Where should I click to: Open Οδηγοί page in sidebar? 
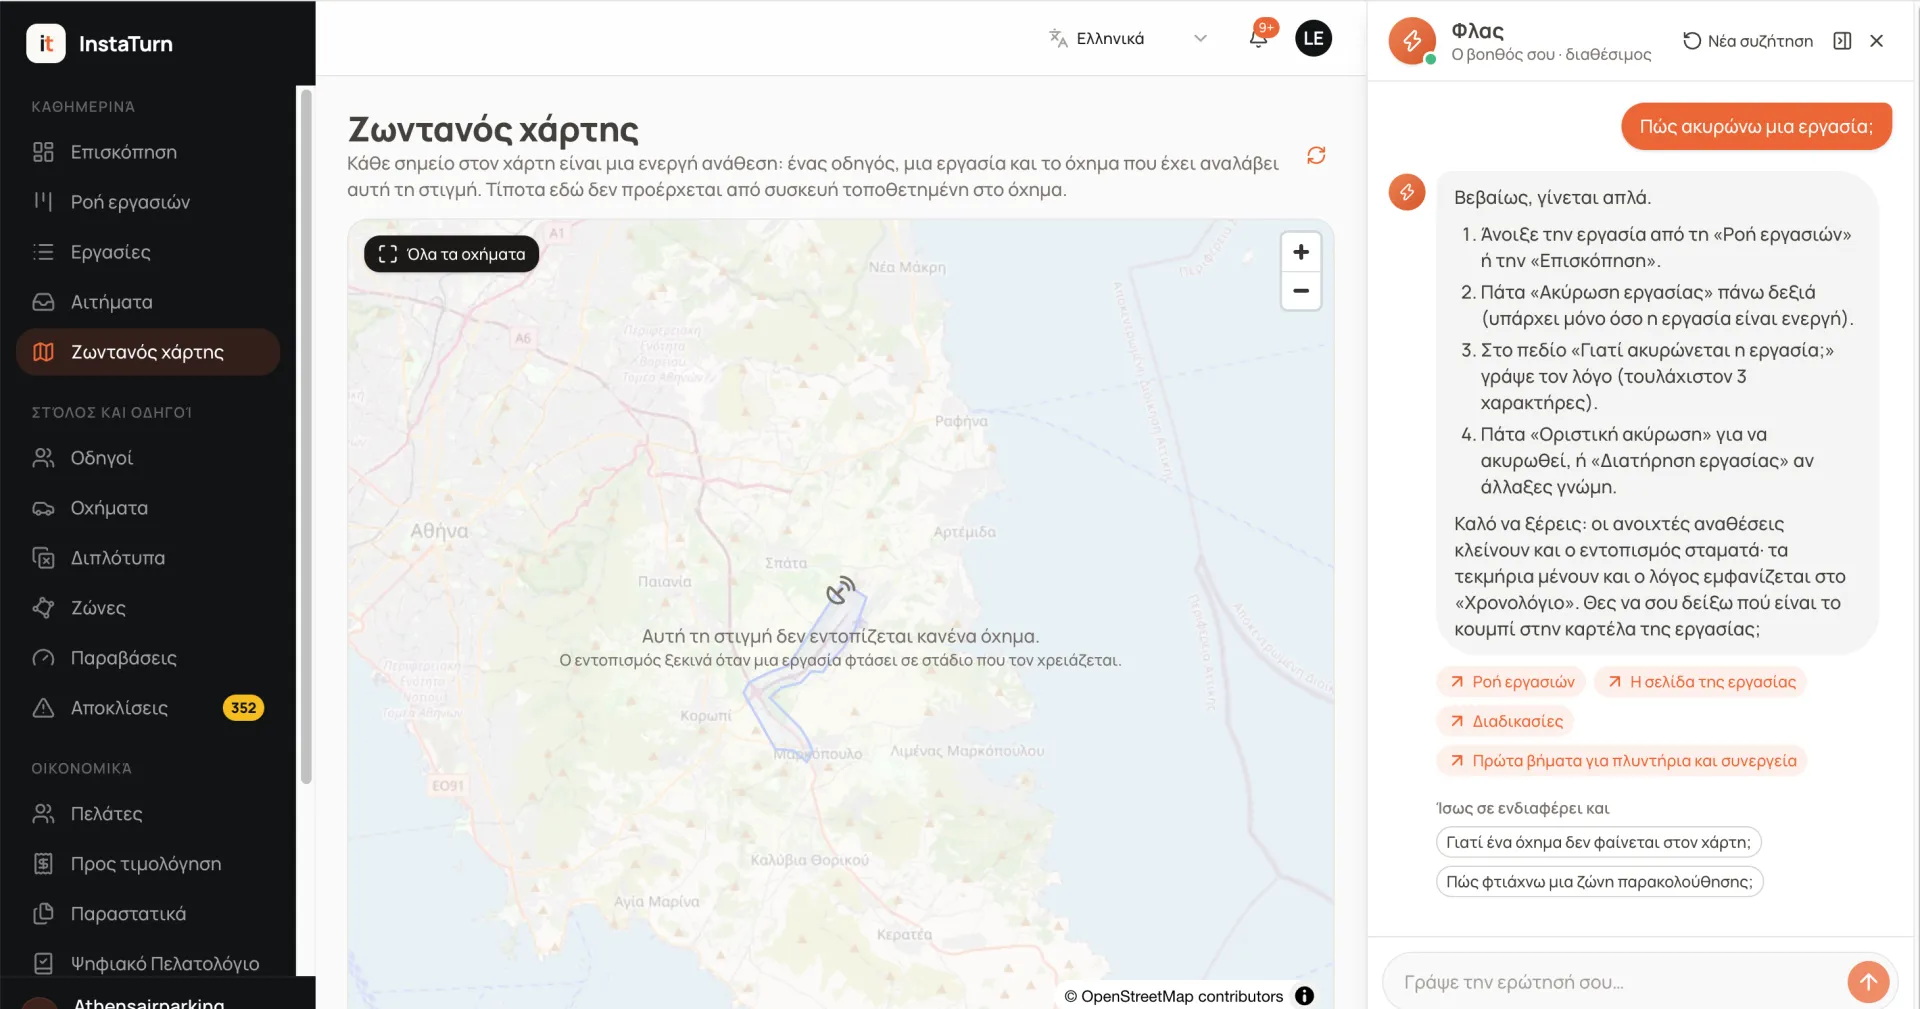coord(148,458)
